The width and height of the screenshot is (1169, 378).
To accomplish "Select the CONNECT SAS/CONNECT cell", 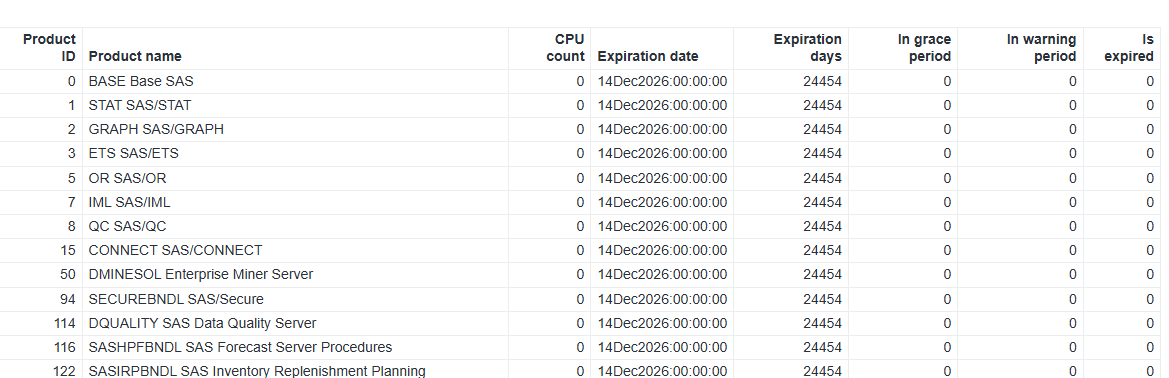I will (296, 251).
